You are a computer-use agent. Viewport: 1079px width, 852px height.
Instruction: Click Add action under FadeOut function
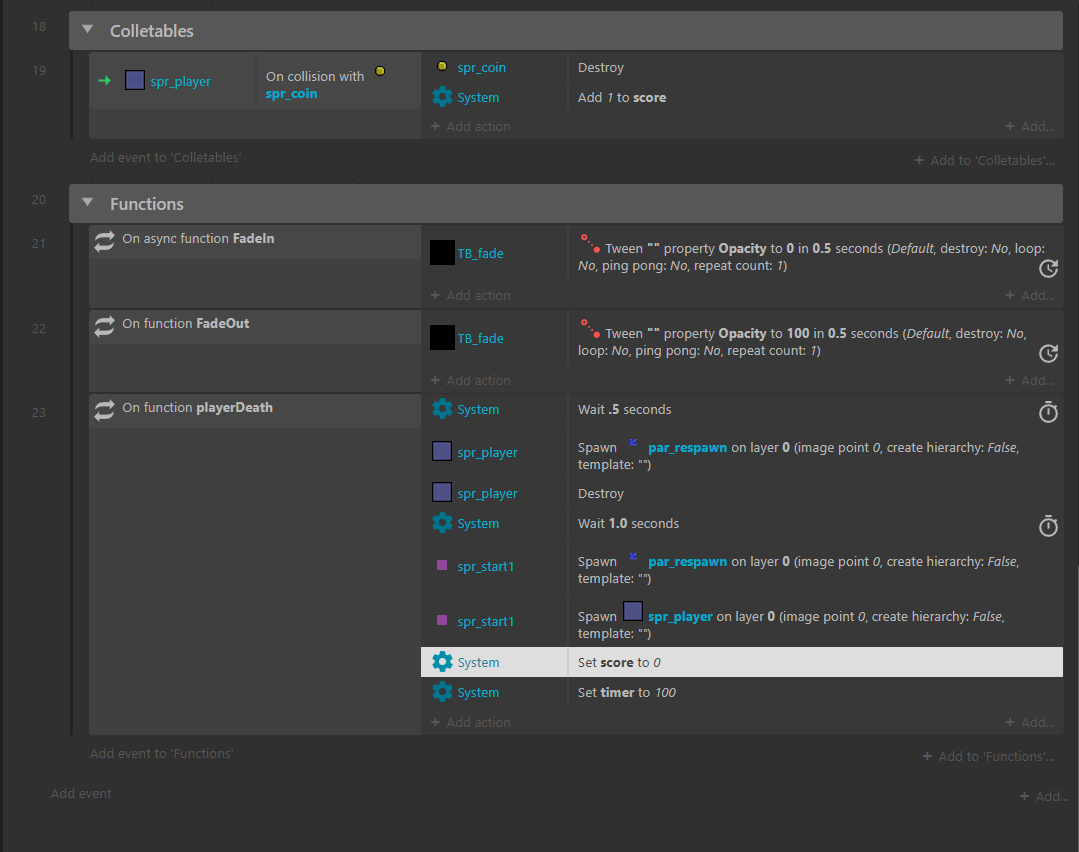(471, 381)
